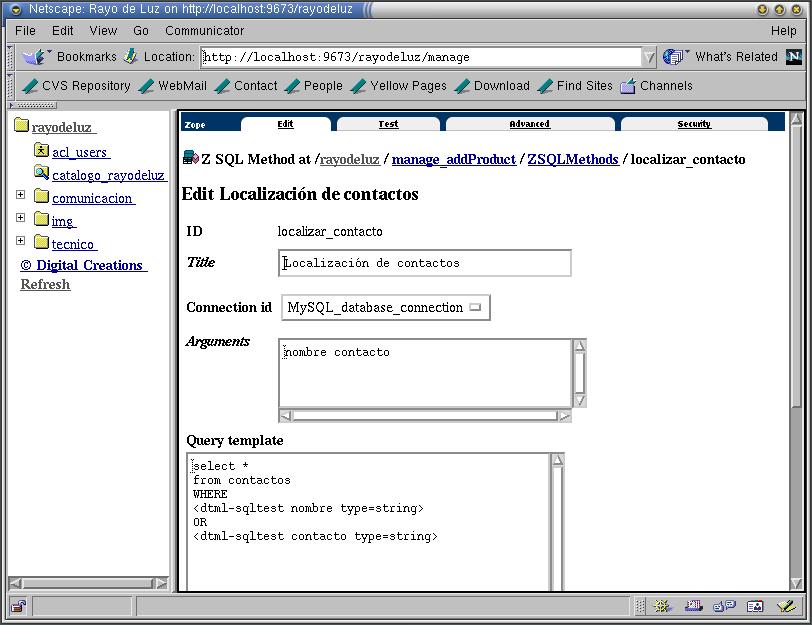Open Mailbox from the component bar

(x=693, y=606)
